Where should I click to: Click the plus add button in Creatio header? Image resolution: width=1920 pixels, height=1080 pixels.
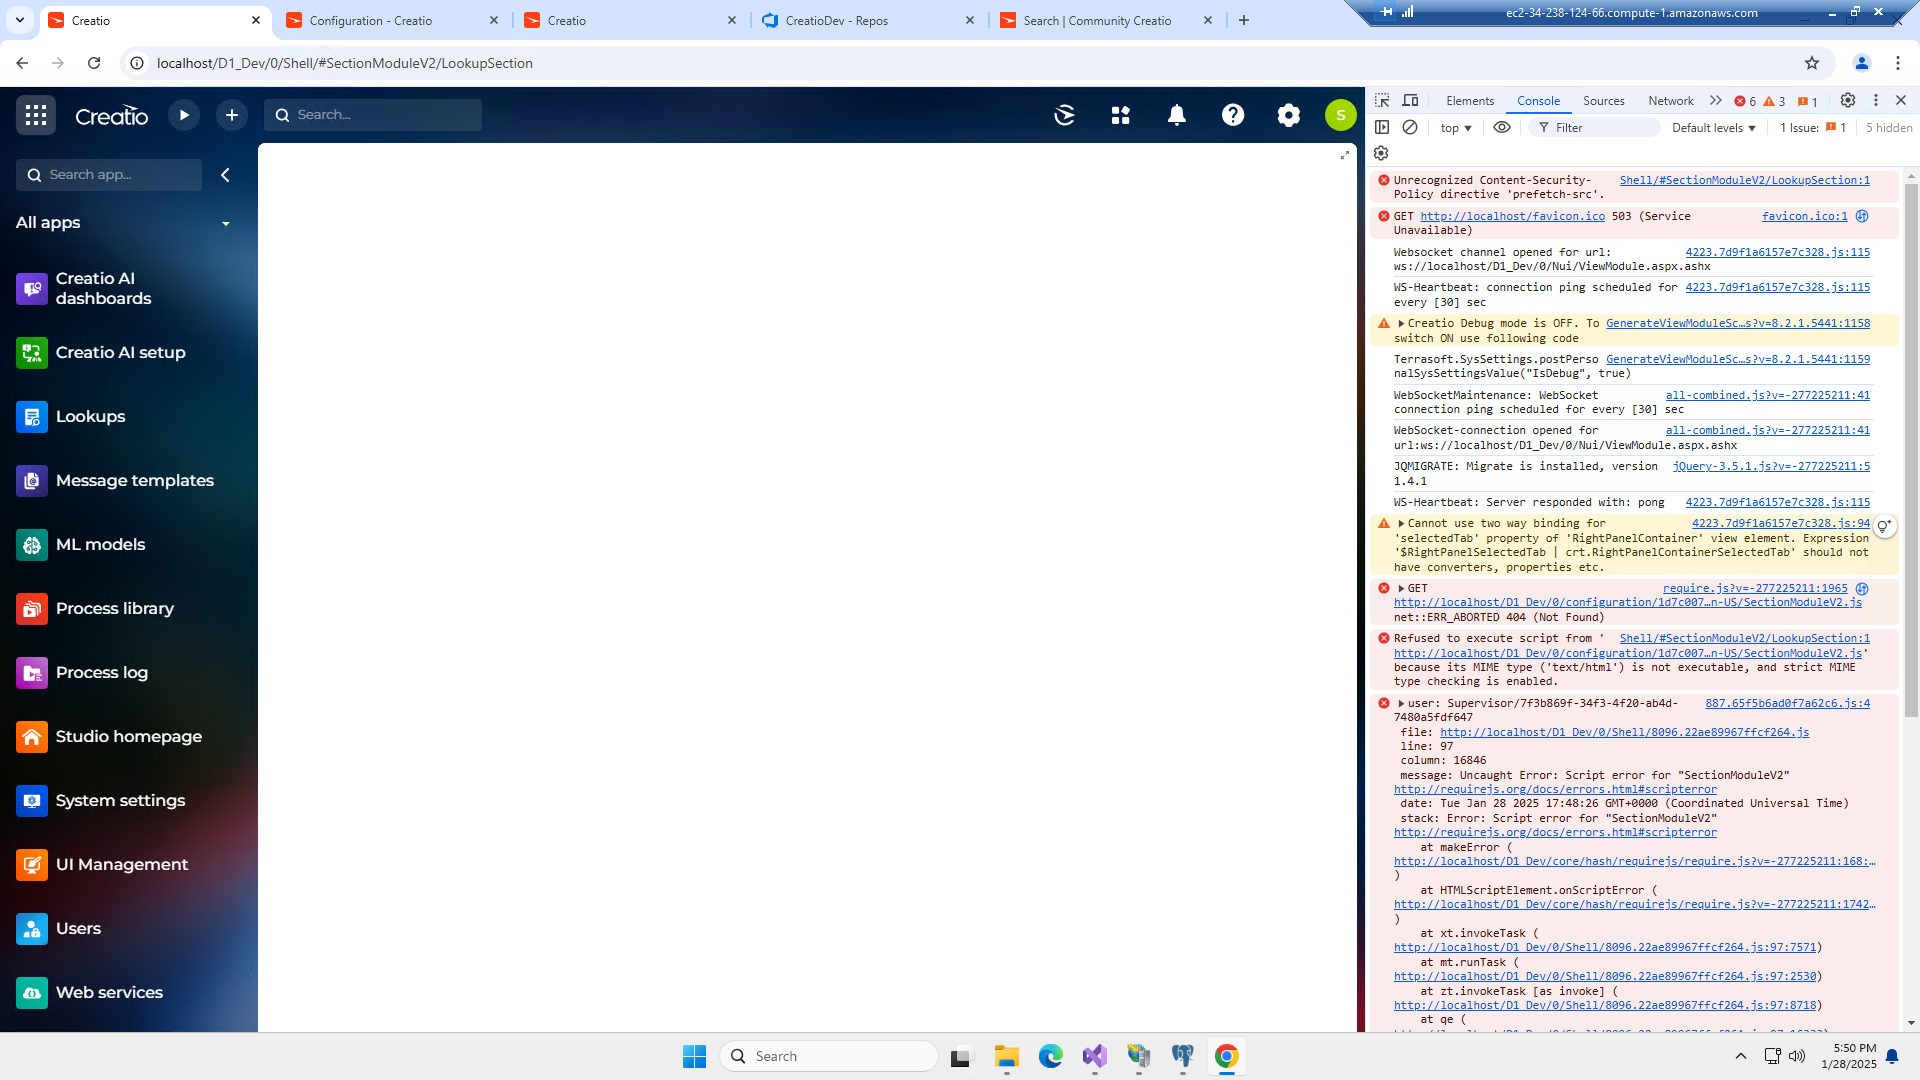(x=232, y=115)
